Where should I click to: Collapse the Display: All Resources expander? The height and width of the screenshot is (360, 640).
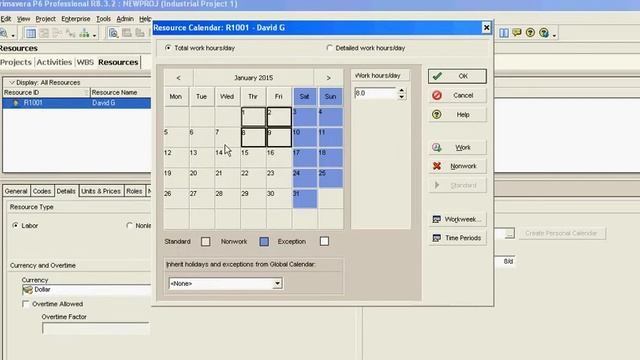12,82
